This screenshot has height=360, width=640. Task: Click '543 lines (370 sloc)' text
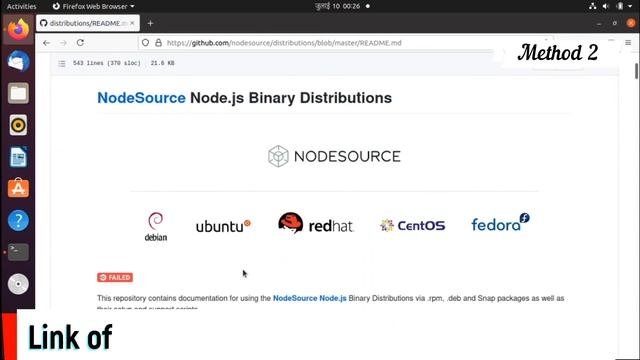pos(107,63)
